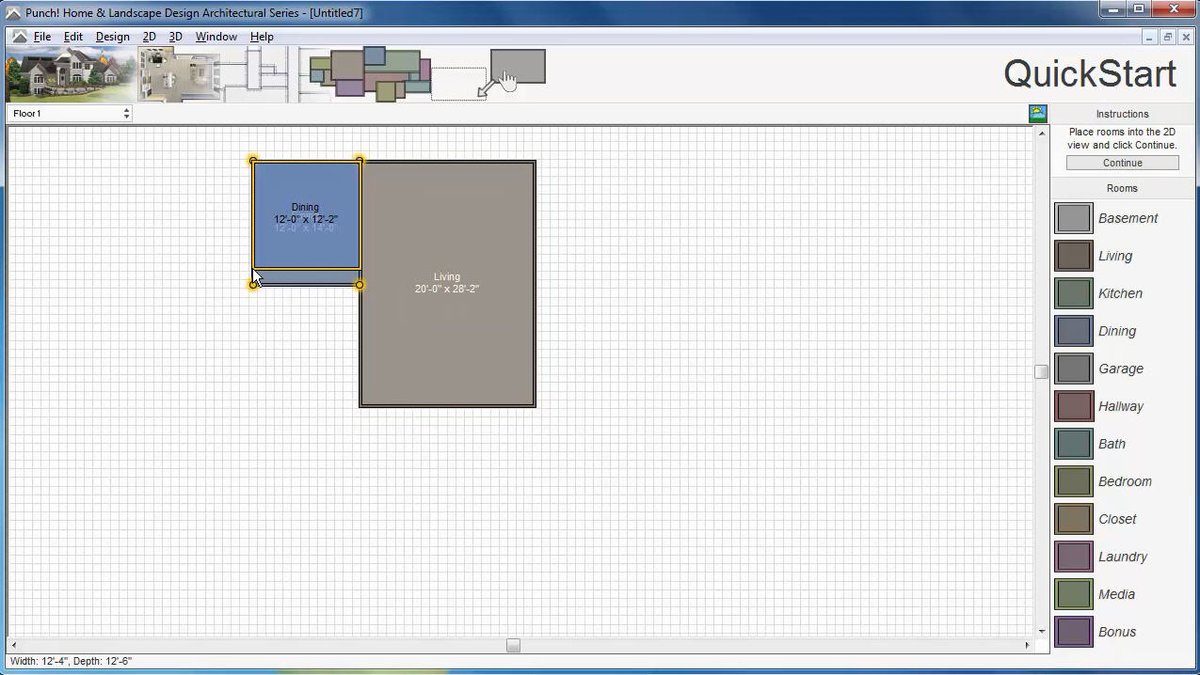Screen dimensions: 1200x675
Task: Restore the inner document window button
Action: 1167,37
